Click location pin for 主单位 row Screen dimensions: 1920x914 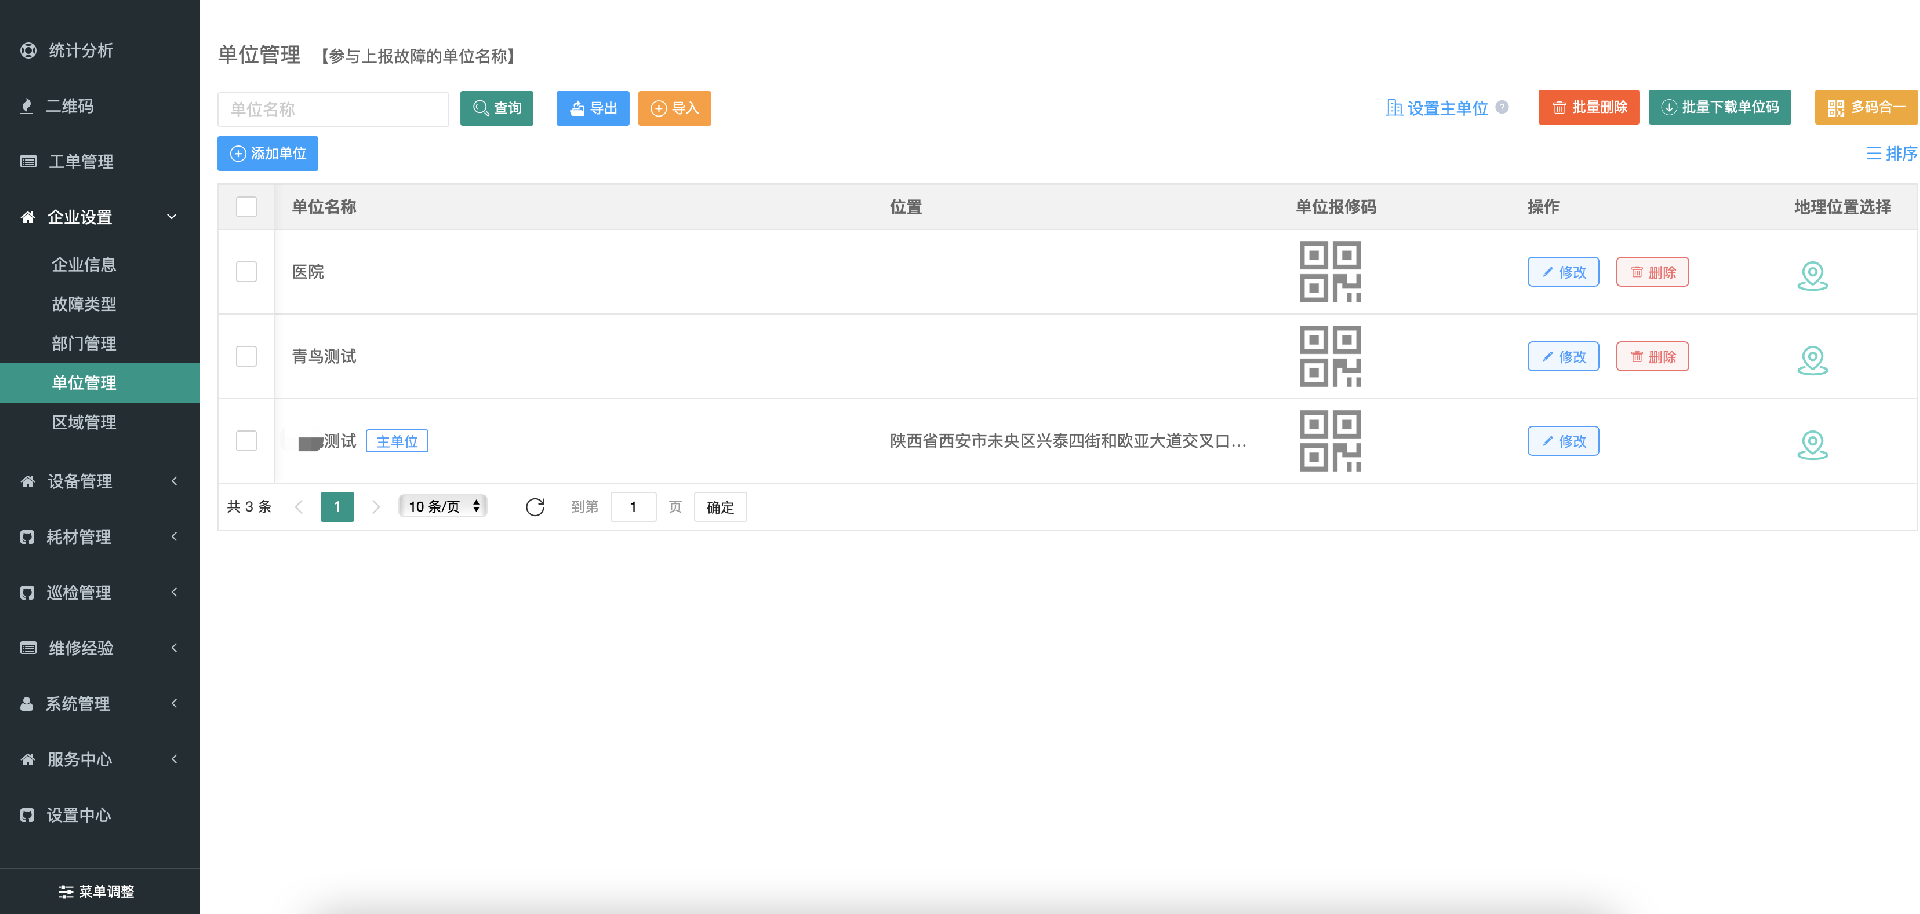(x=1812, y=444)
